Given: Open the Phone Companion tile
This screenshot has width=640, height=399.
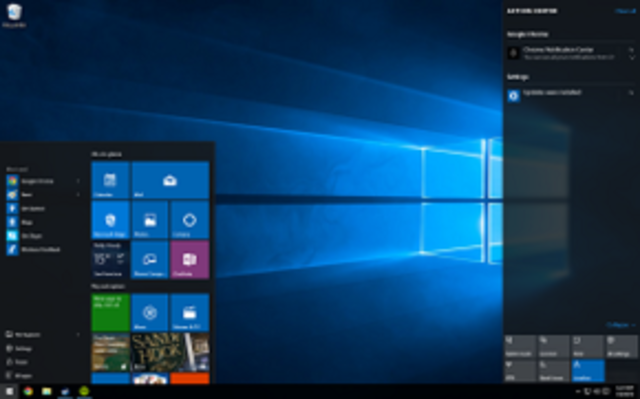Looking at the screenshot, I should click(150, 259).
